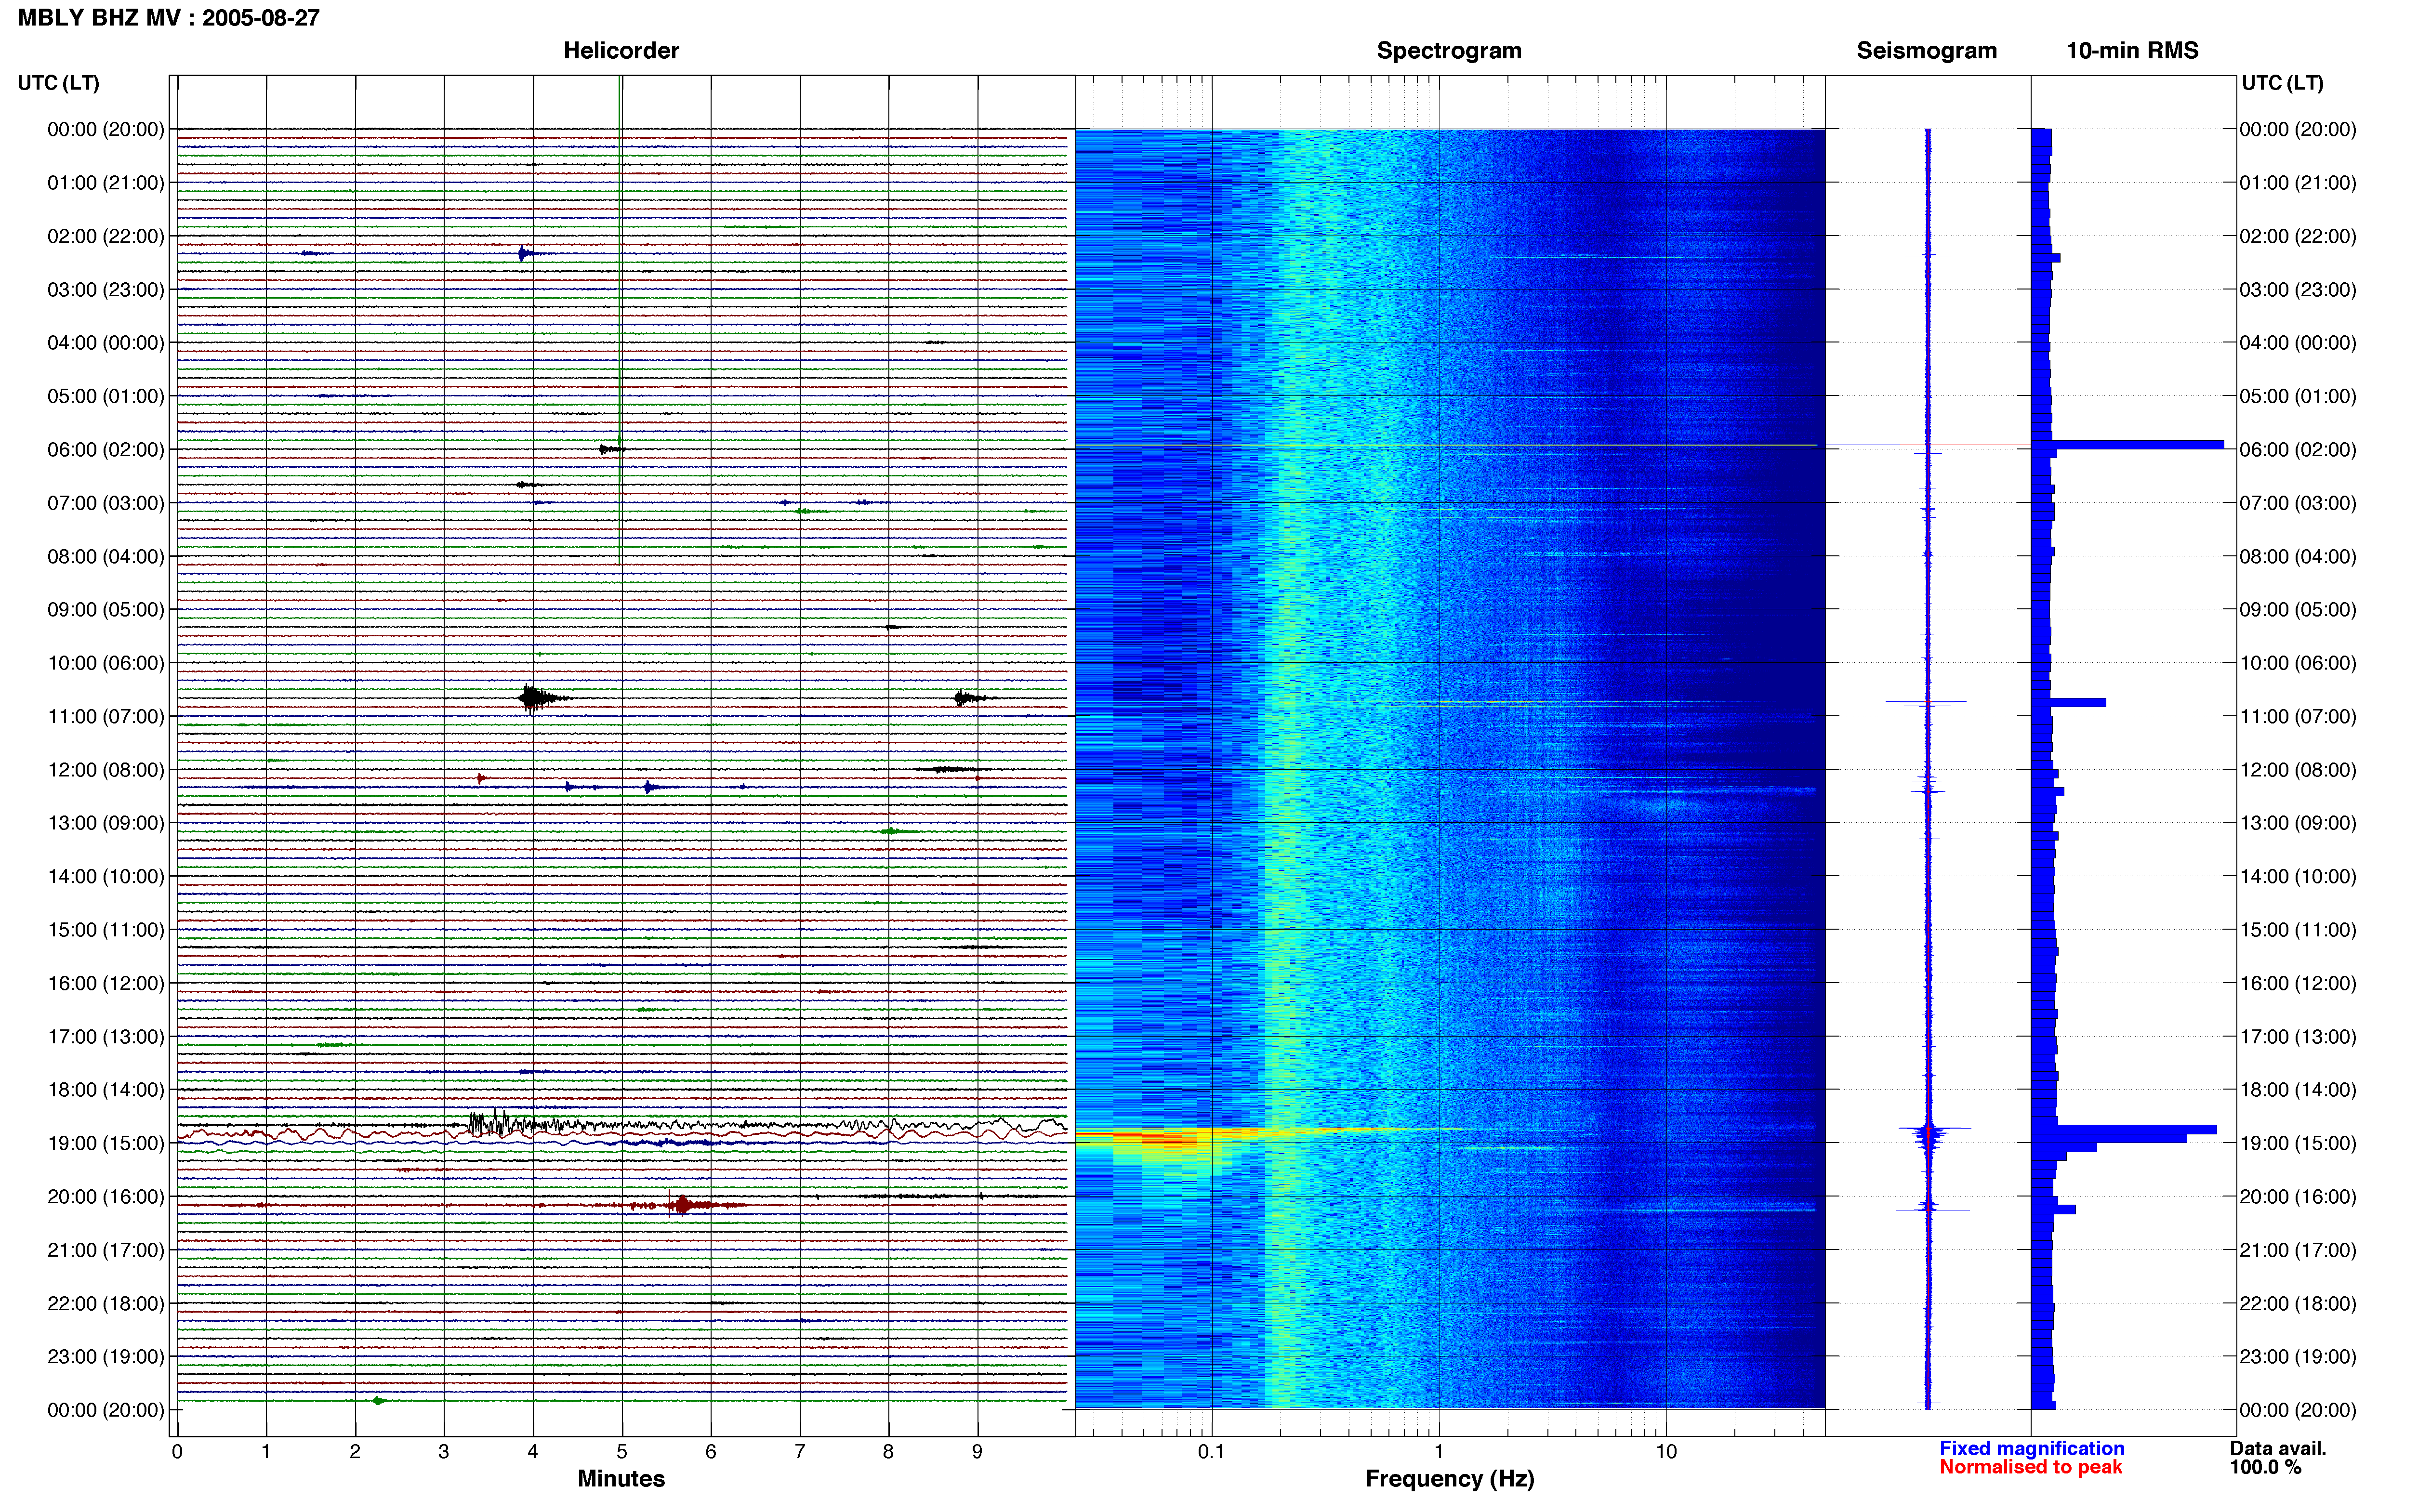2418x1512 pixels.
Task: Click the right 'UTC (LT)' axis label
Action: pyautogui.click(x=2282, y=83)
